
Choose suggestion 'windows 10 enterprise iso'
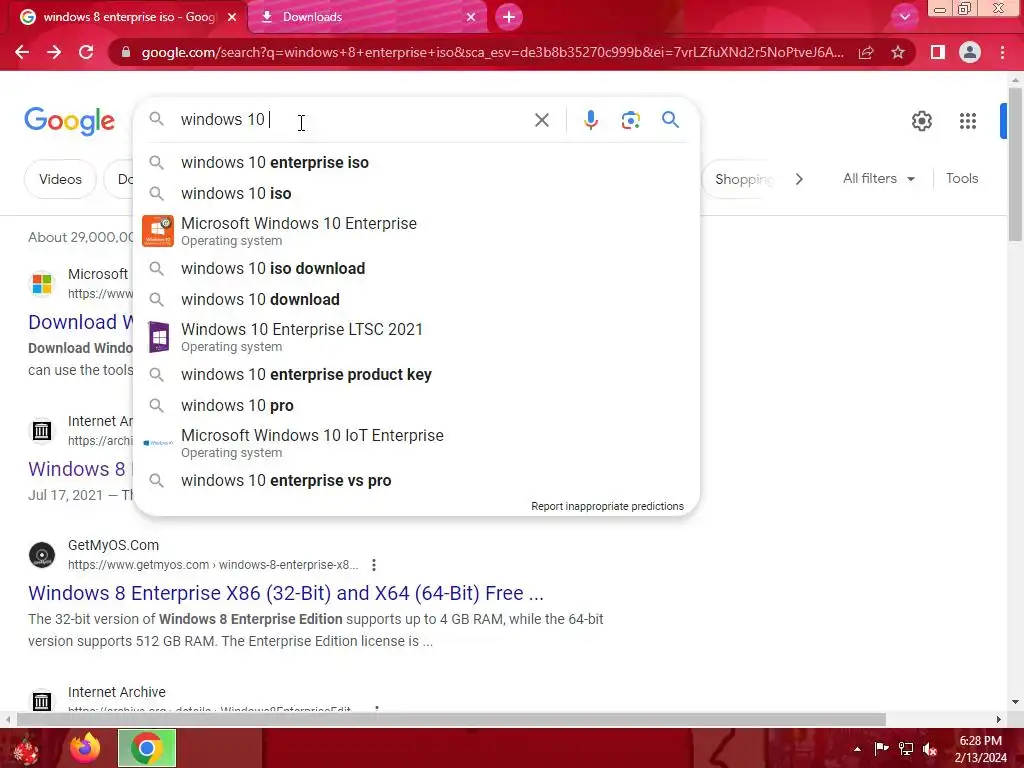(416, 163)
